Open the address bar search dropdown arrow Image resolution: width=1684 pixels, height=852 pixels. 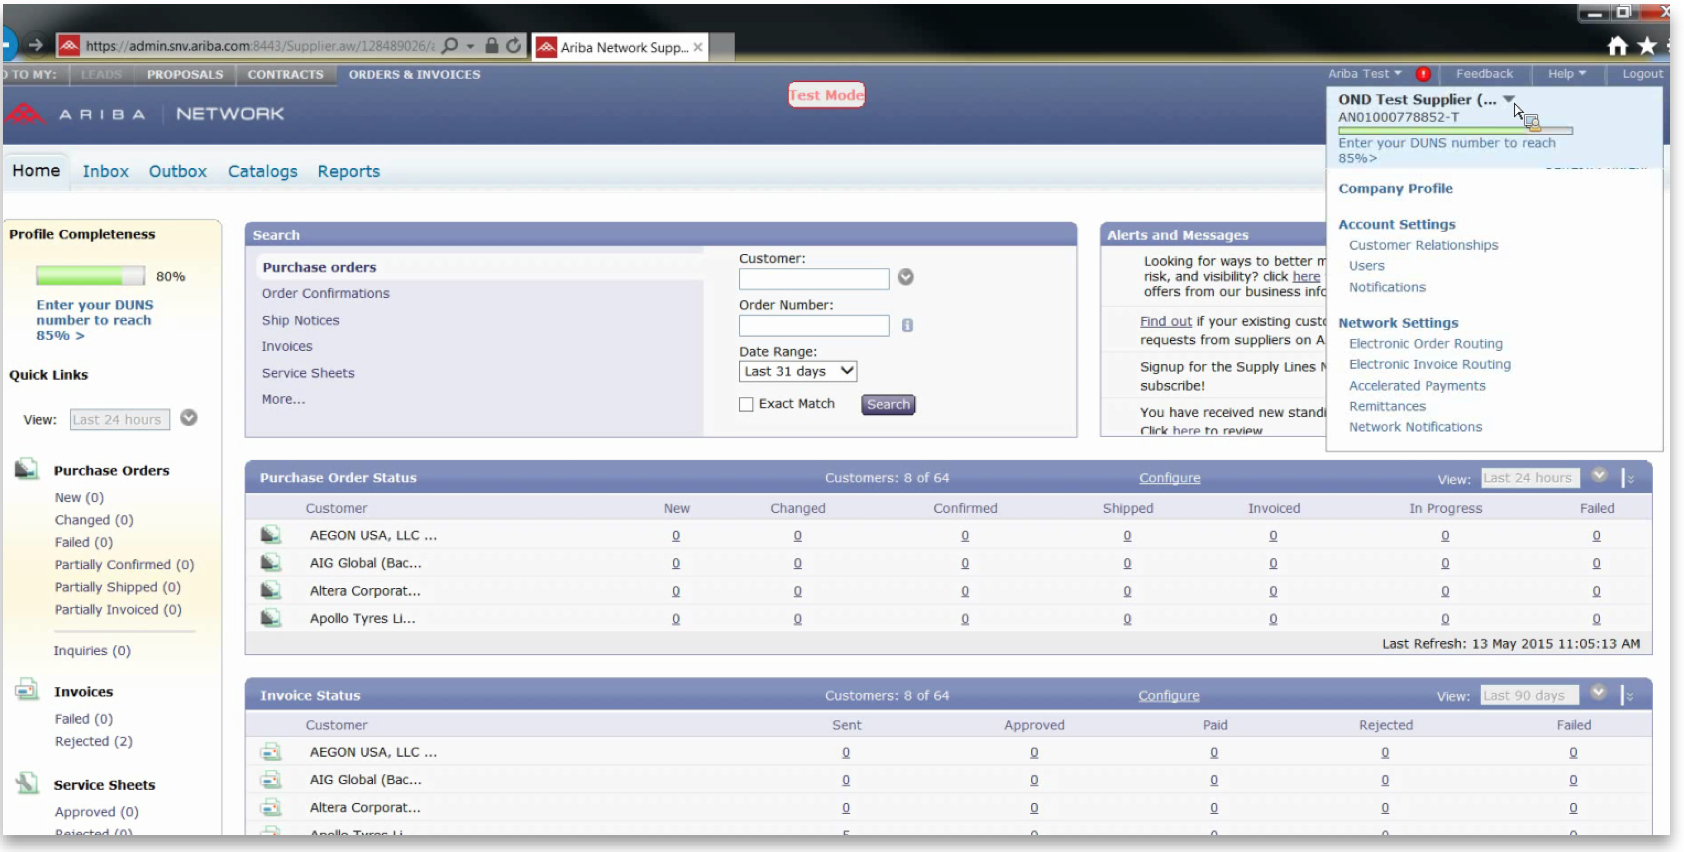click(x=470, y=46)
